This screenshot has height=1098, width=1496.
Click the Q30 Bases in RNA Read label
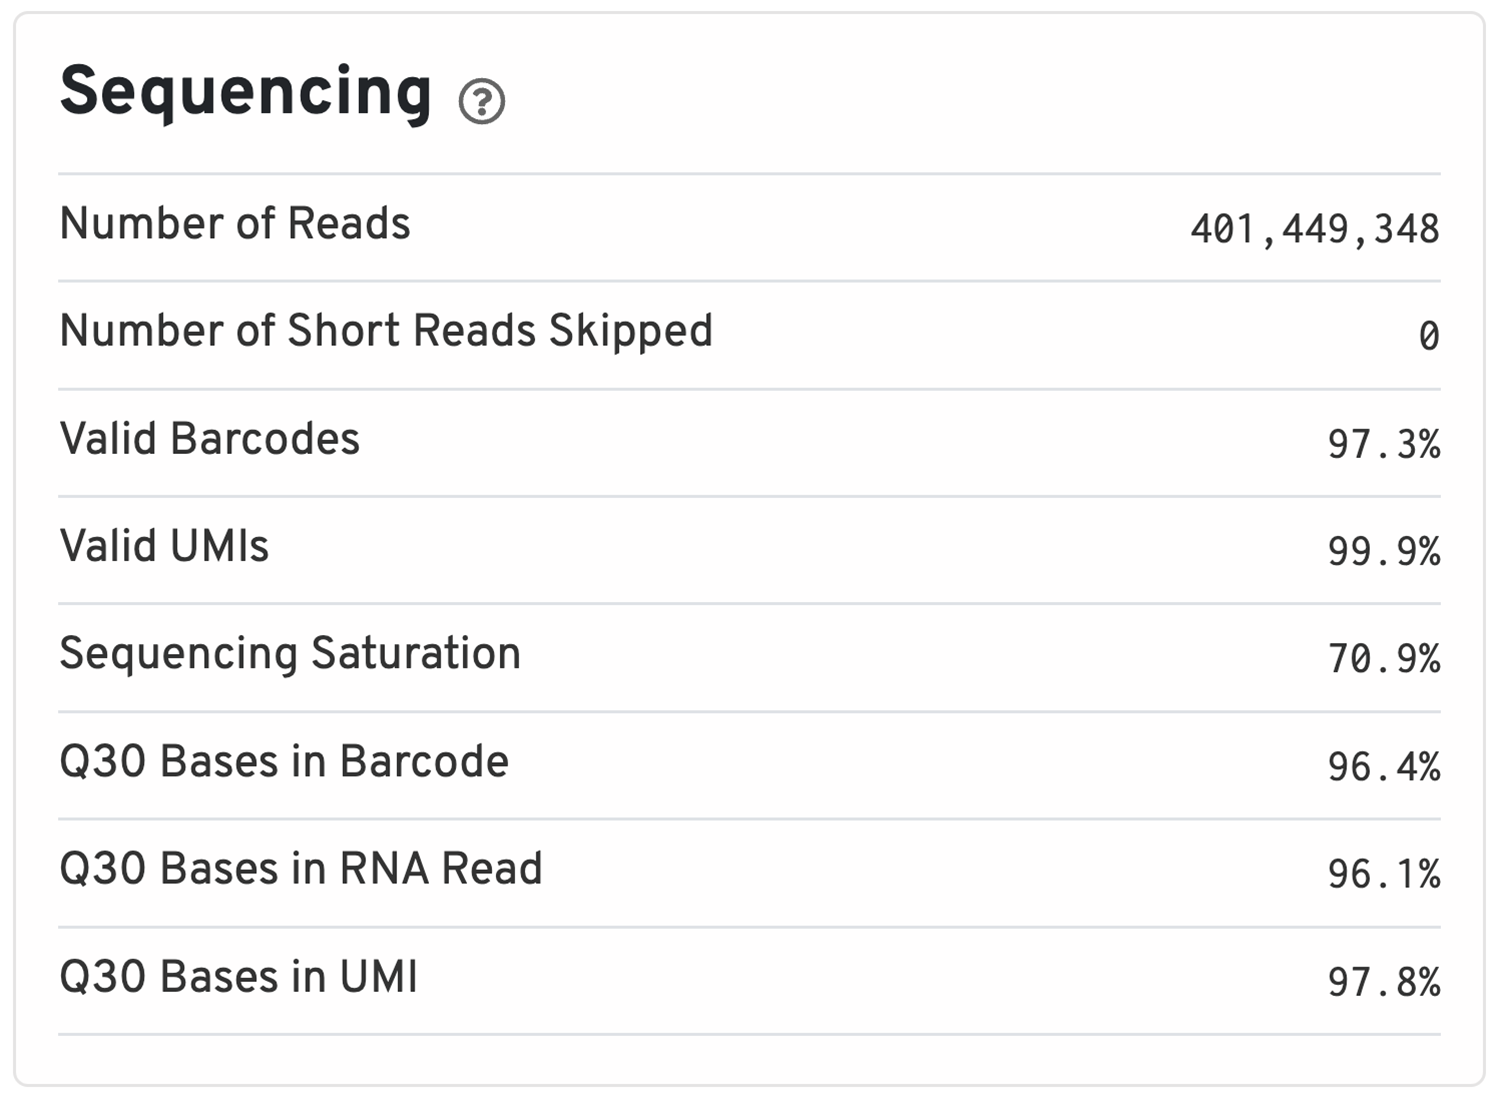click(x=301, y=869)
